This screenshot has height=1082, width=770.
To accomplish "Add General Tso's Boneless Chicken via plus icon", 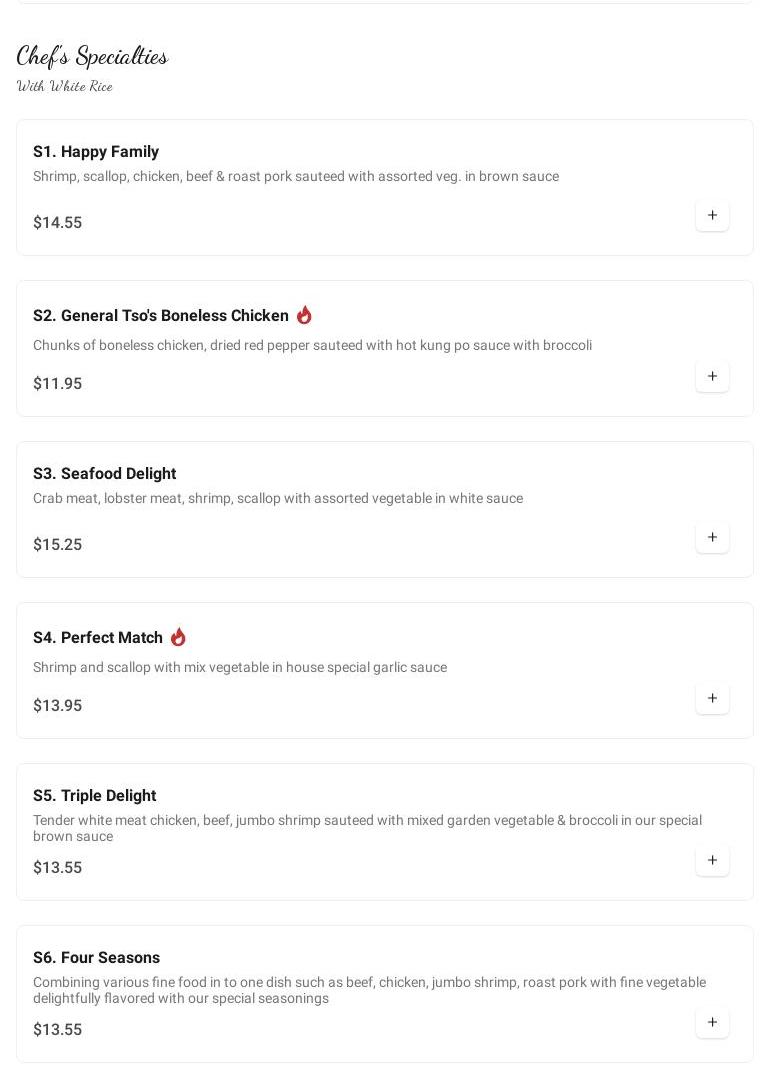I will coord(712,377).
